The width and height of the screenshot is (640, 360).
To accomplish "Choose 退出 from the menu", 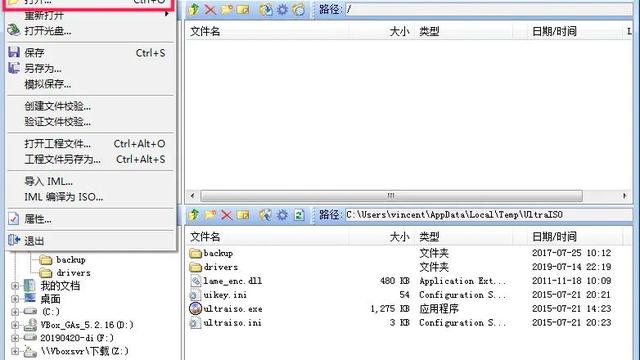I will pyautogui.click(x=91, y=241).
